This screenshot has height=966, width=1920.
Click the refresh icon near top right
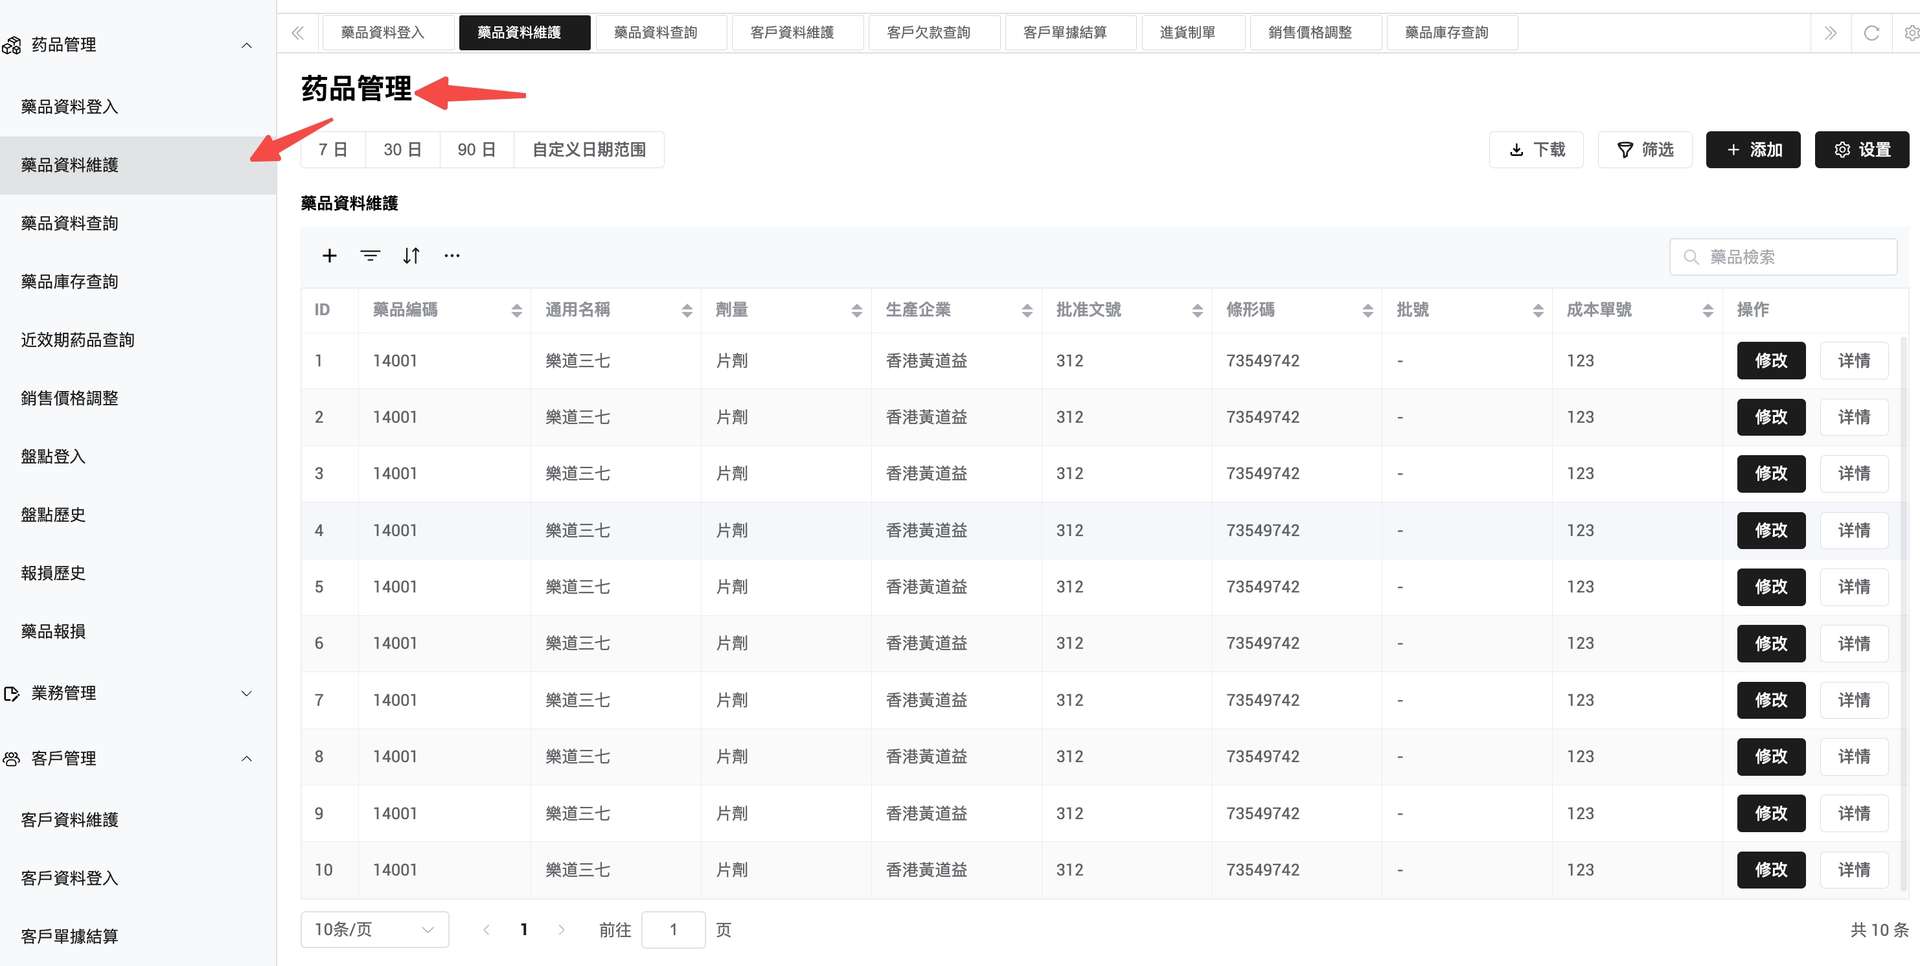[1871, 32]
